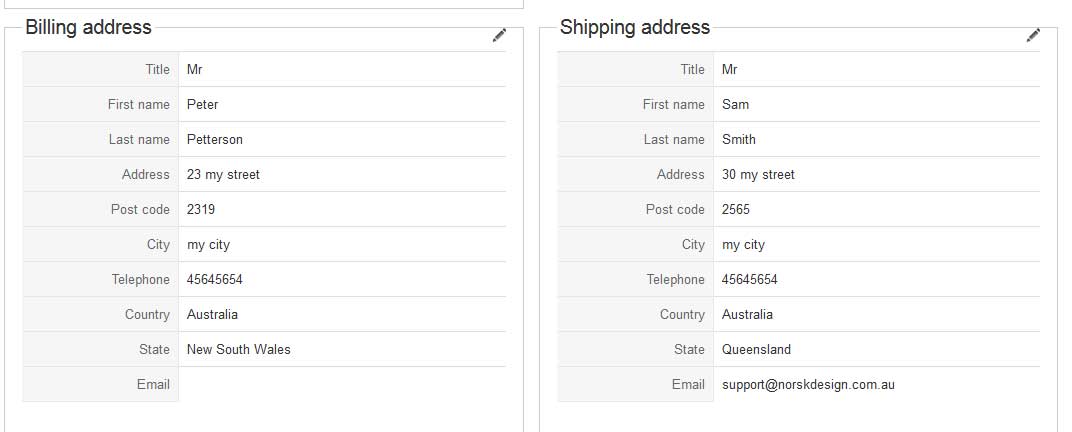Click the shipping Country value Australia
Screen dimensions: 1072x432
point(747,315)
